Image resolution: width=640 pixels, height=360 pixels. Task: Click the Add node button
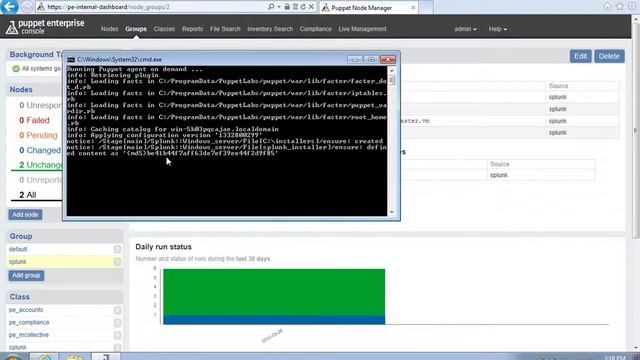click(x=25, y=215)
